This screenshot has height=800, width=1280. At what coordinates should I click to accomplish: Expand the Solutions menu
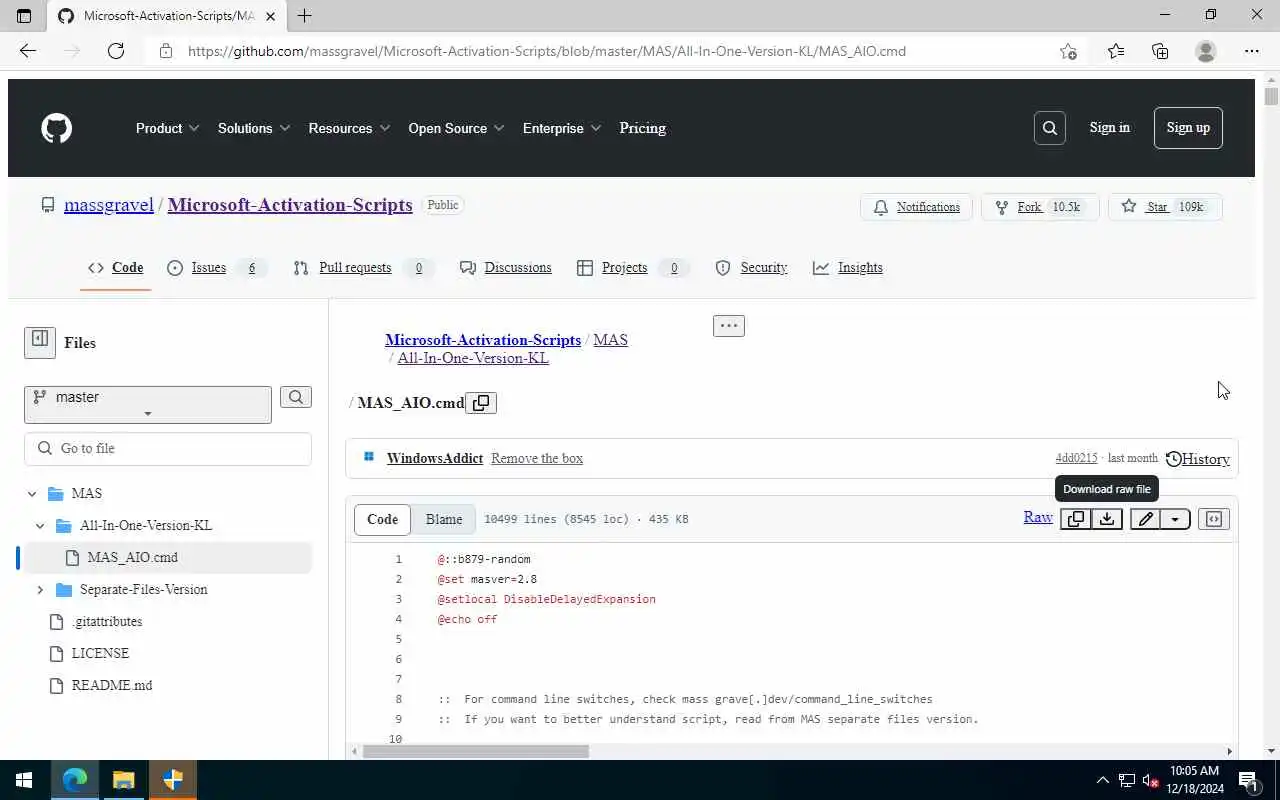click(254, 128)
